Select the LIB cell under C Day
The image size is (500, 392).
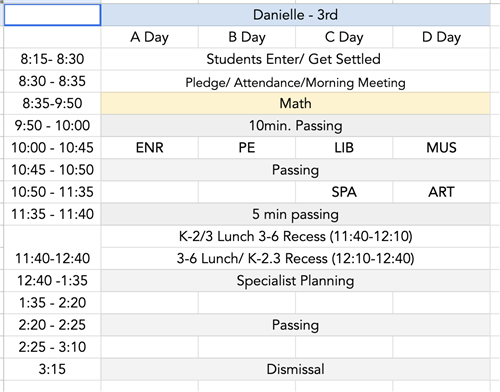(x=344, y=148)
